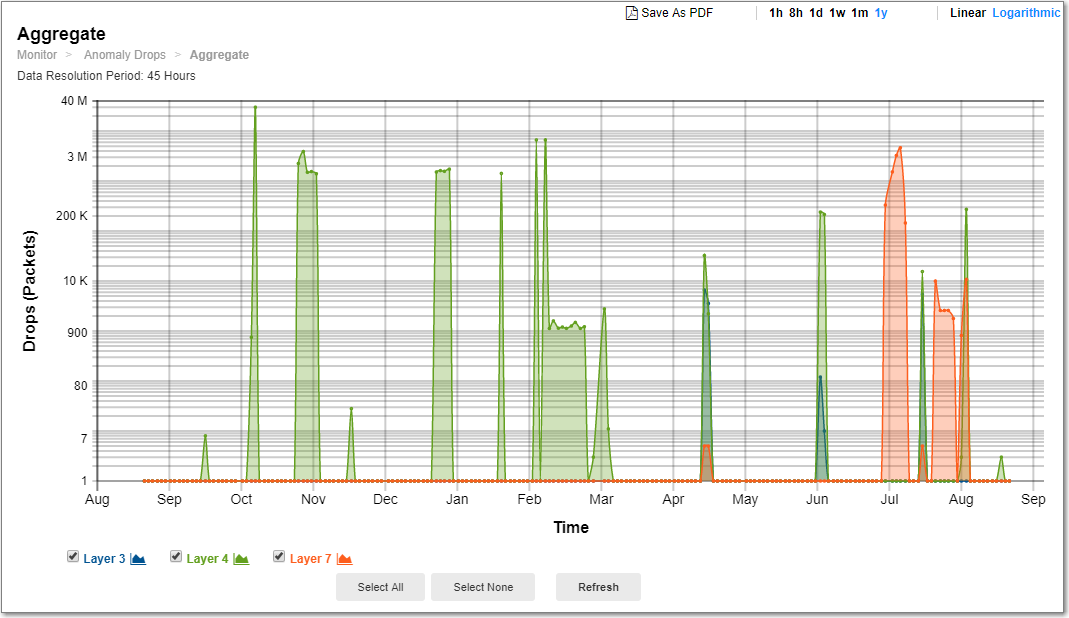Open the Monitor breadcrumb link

click(x=37, y=55)
